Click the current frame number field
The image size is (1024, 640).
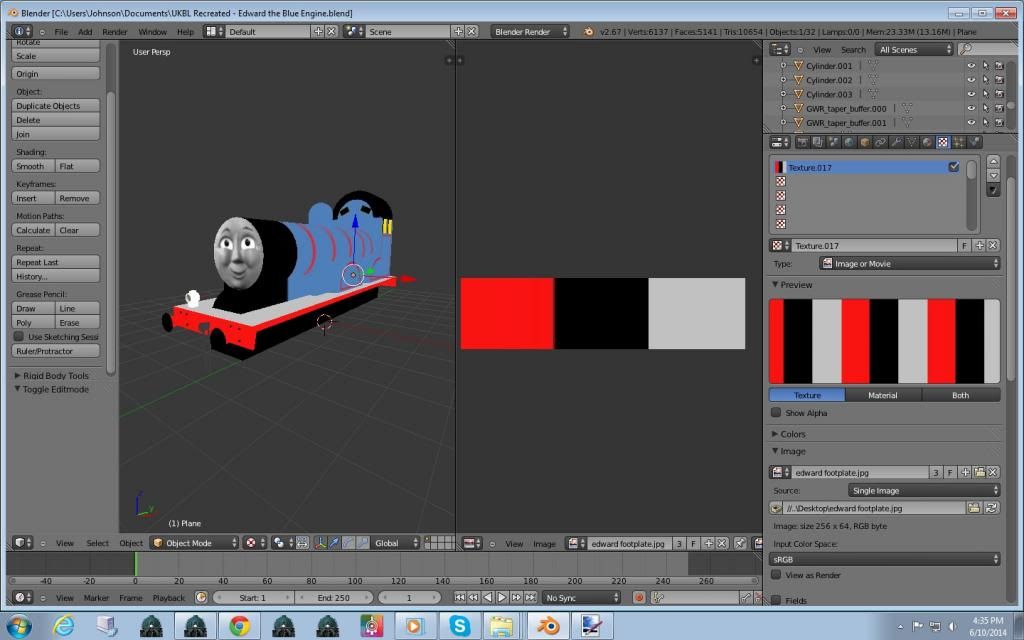(409, 598)
